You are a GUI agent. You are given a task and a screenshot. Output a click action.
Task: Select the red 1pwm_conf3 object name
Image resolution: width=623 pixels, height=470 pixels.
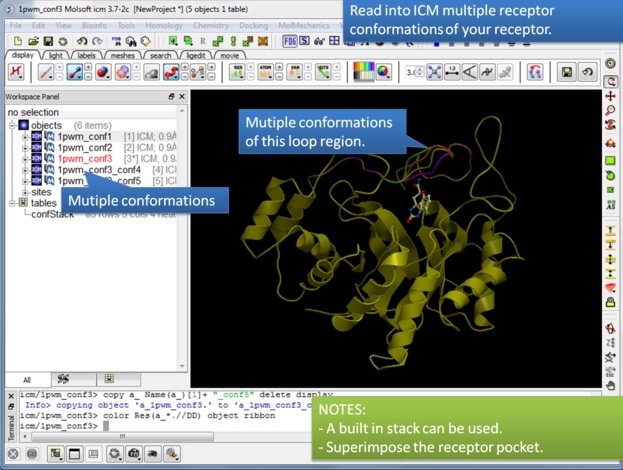85,158
